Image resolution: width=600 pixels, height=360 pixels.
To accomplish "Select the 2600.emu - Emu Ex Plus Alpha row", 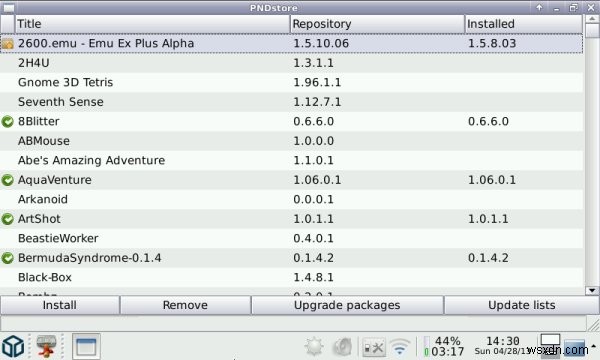I will pyautogui.click(x=292, y=43).
